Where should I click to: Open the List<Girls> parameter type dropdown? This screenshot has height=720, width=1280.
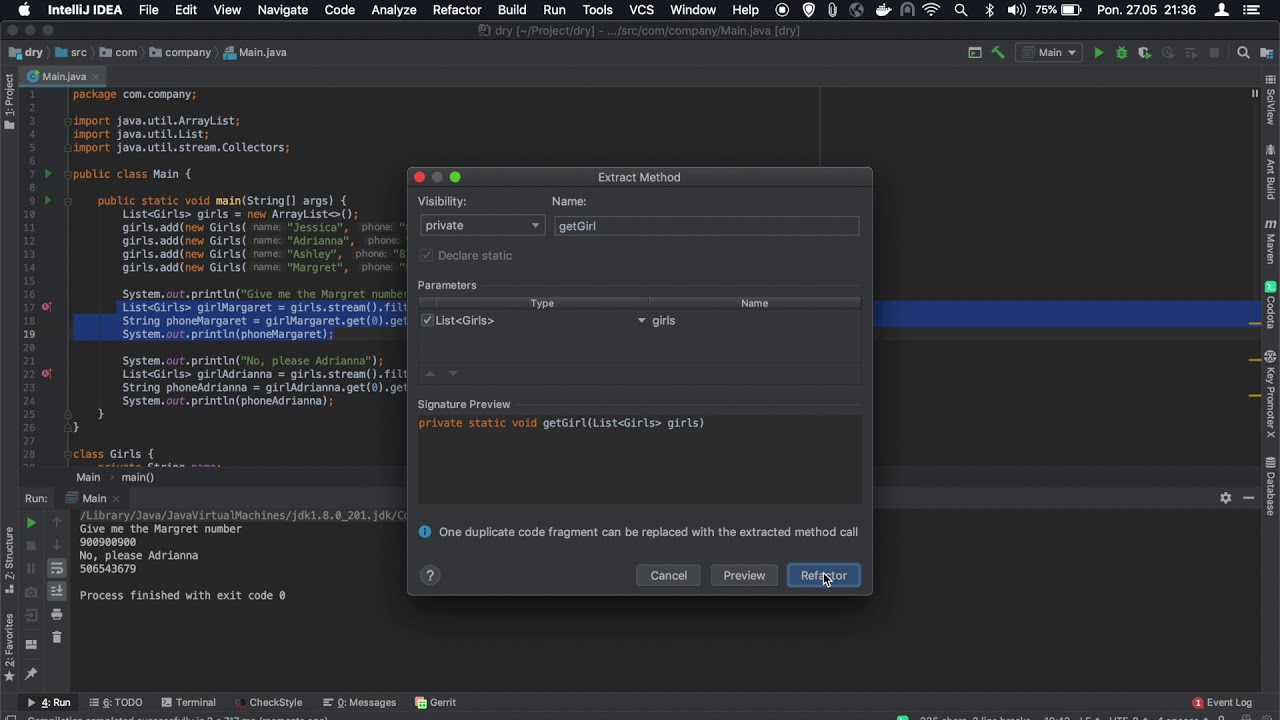pyautogui.click(x=642, y=320)
